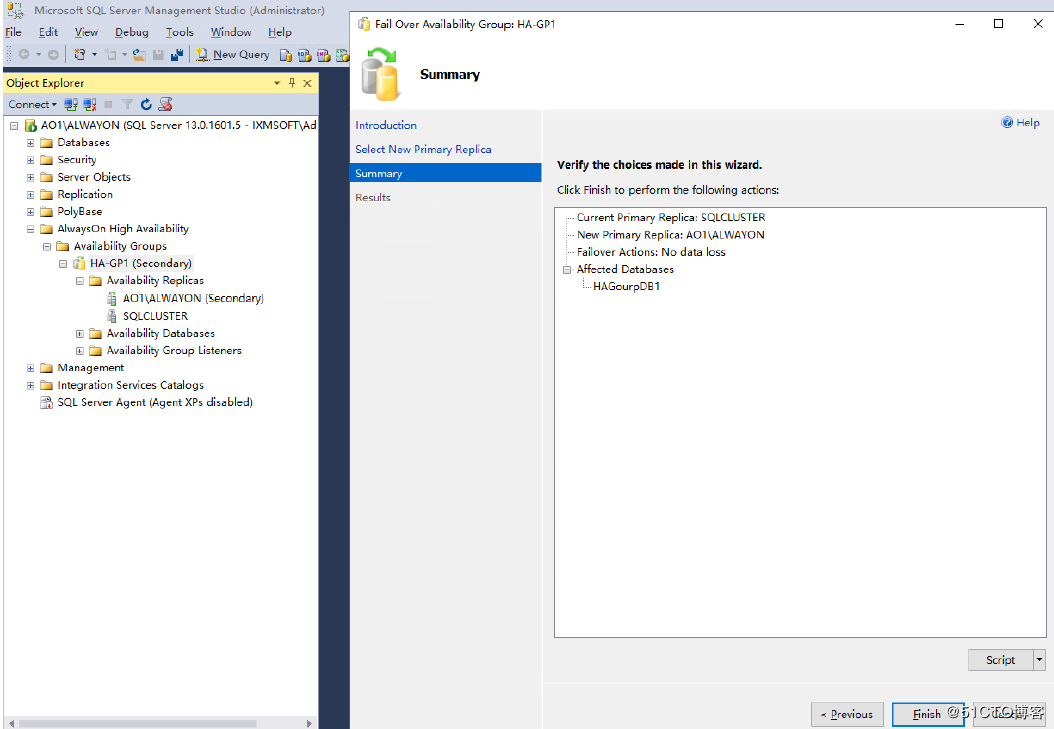Click the Help icon in wizard
Viewport: 1054px width, 729px height.
(1007, 122)
